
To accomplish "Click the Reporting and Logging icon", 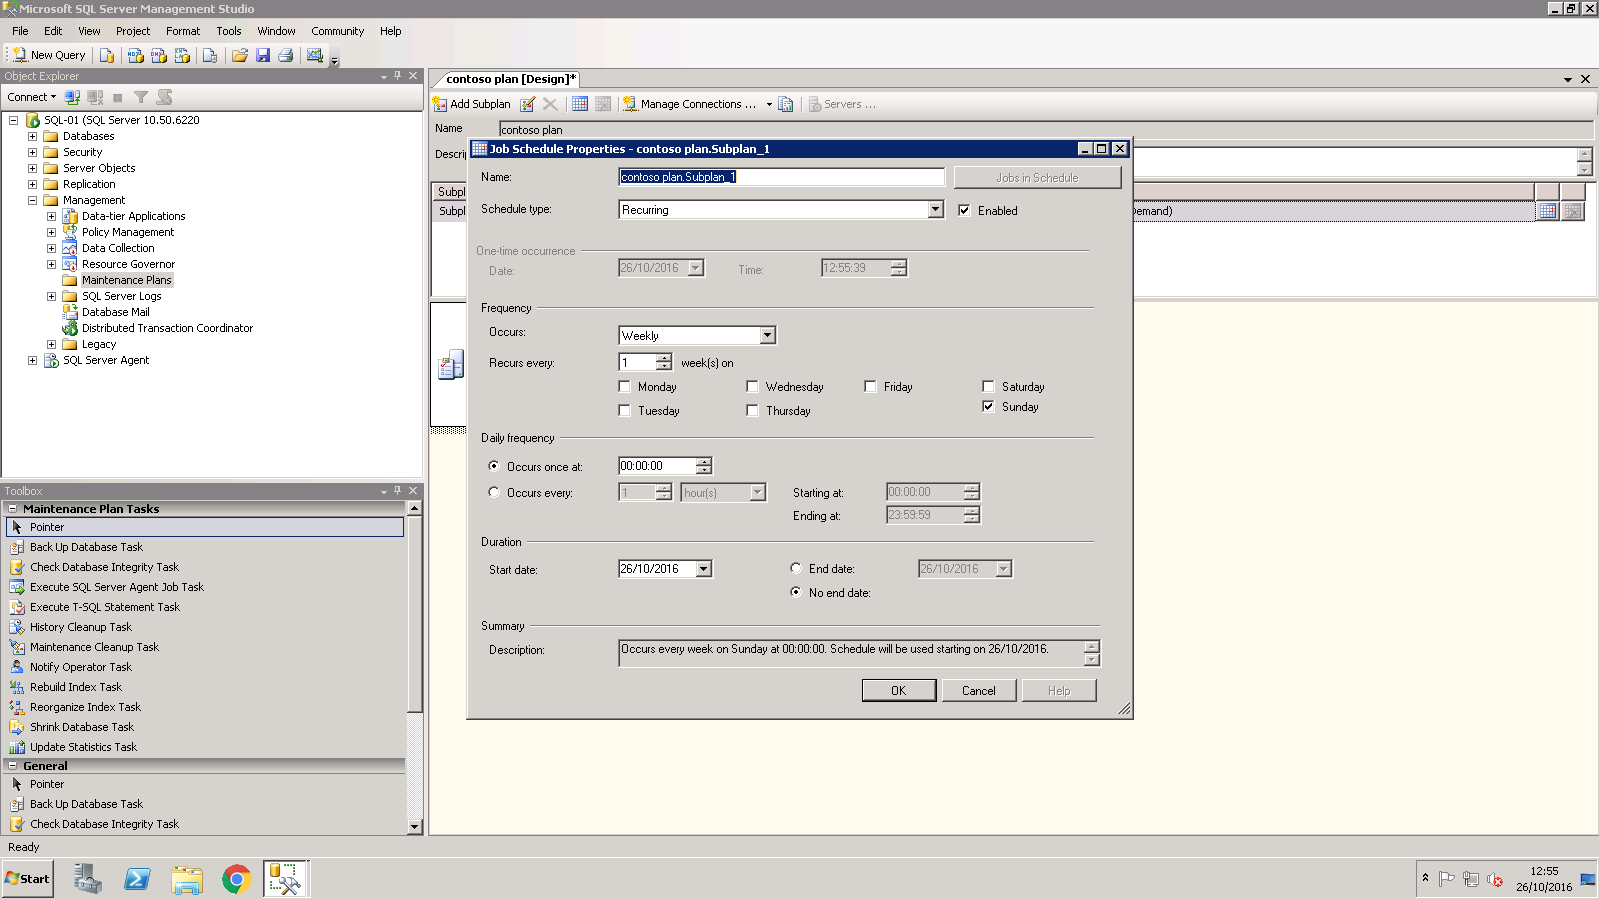I will click(x=786, y=104).
